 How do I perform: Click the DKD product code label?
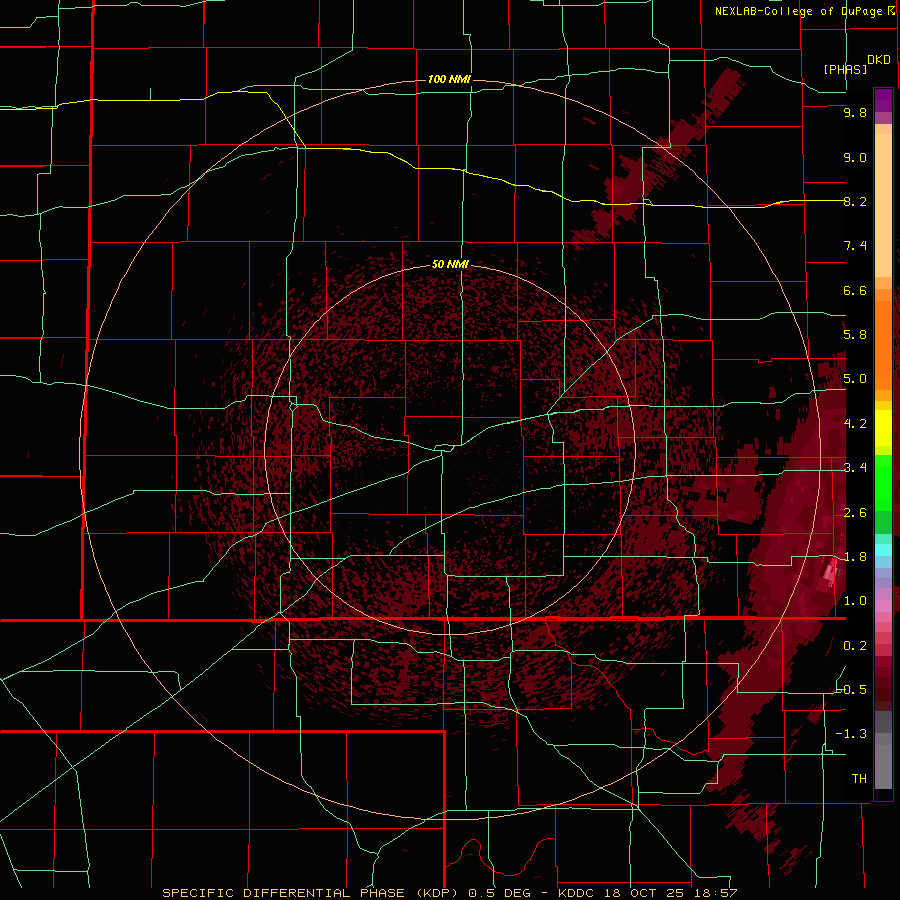pos(879,60)
